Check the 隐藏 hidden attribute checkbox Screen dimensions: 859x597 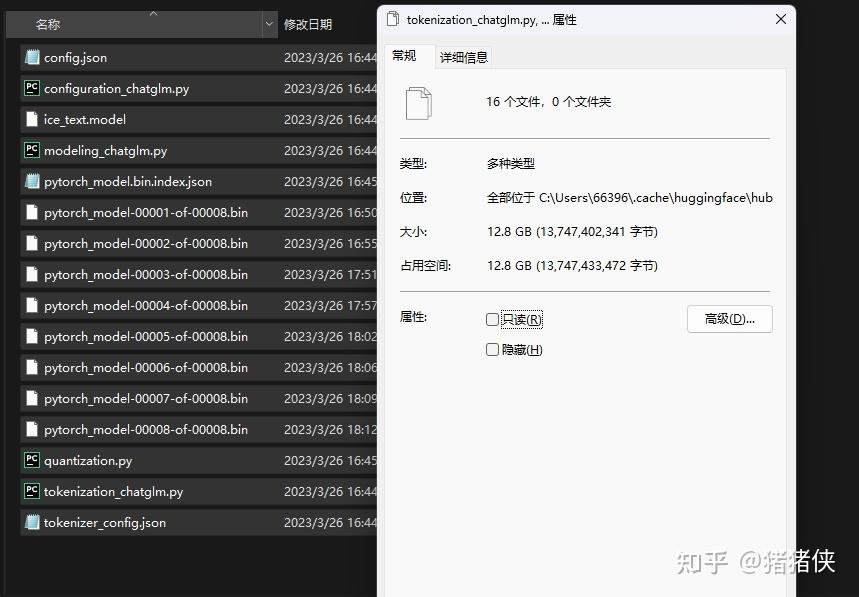coord(491,349)
